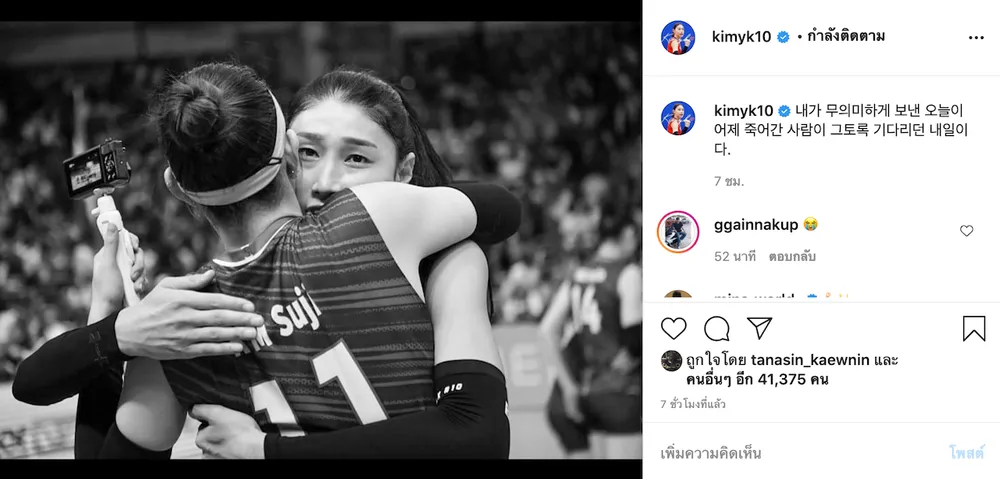Open kimyk10 avatar beside caption
Viewport: 1000px width, 479px height.
678,118
